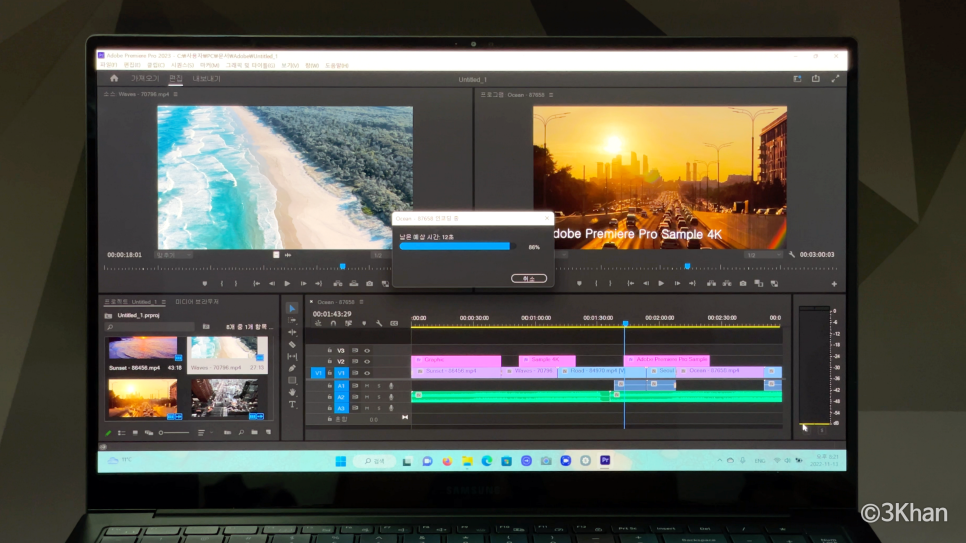Switch to the Media Browser tab
The image size is (966, 543).
pyautogui.click(x=197, y=302)
